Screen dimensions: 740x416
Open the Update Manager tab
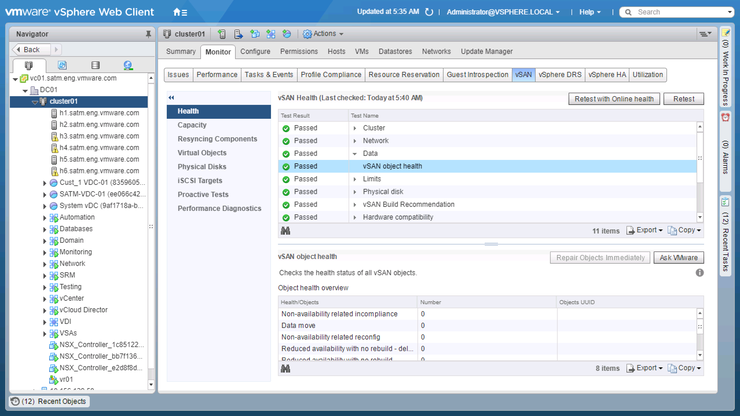pos(487,51)
